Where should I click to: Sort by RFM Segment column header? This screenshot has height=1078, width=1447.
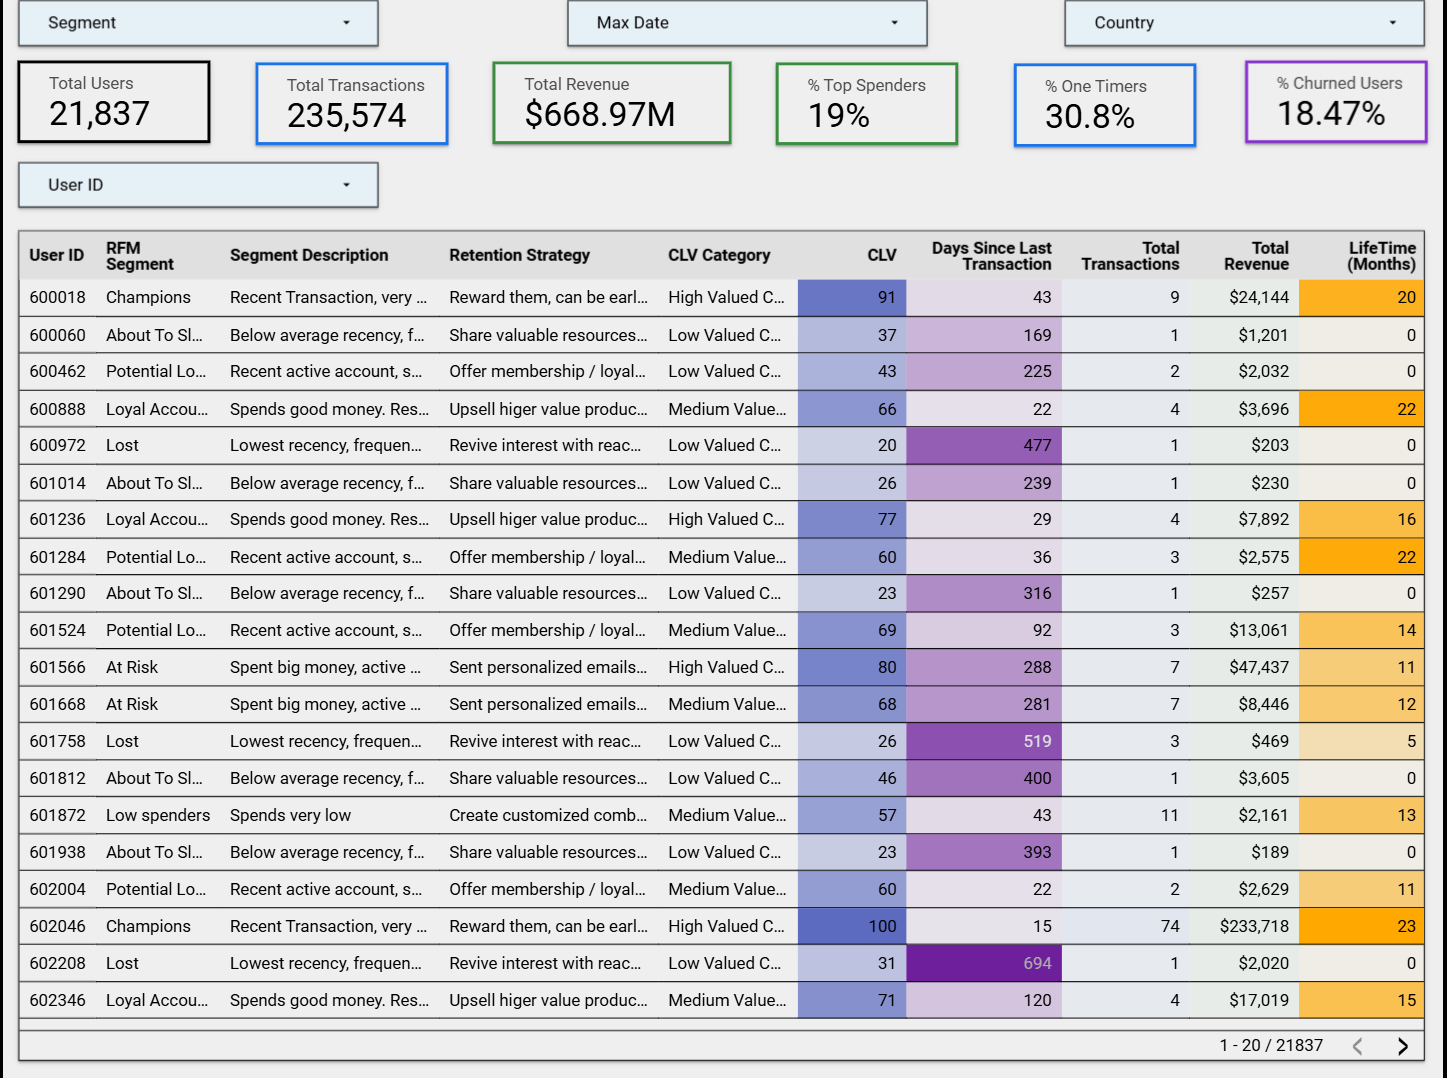140,256
